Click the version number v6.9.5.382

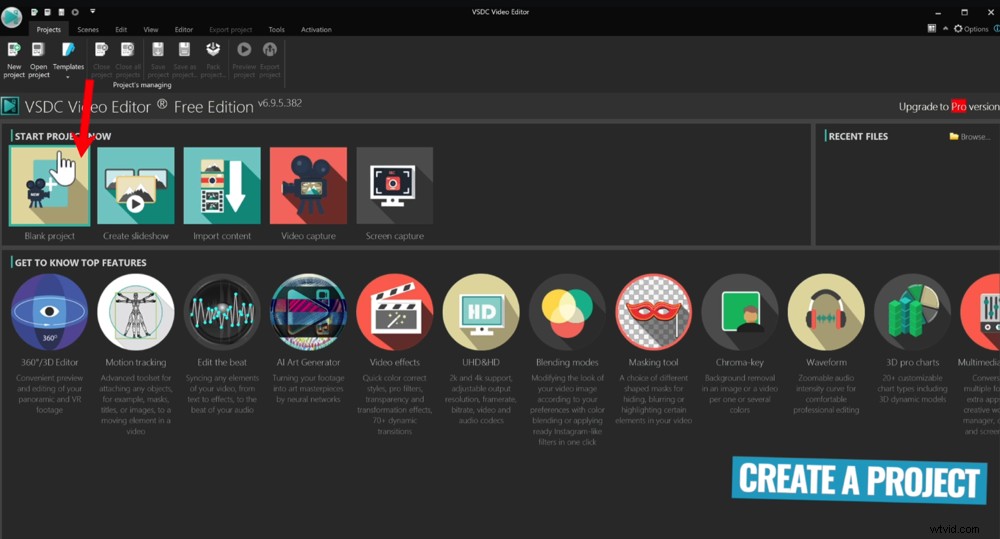(x=280, y=103)
